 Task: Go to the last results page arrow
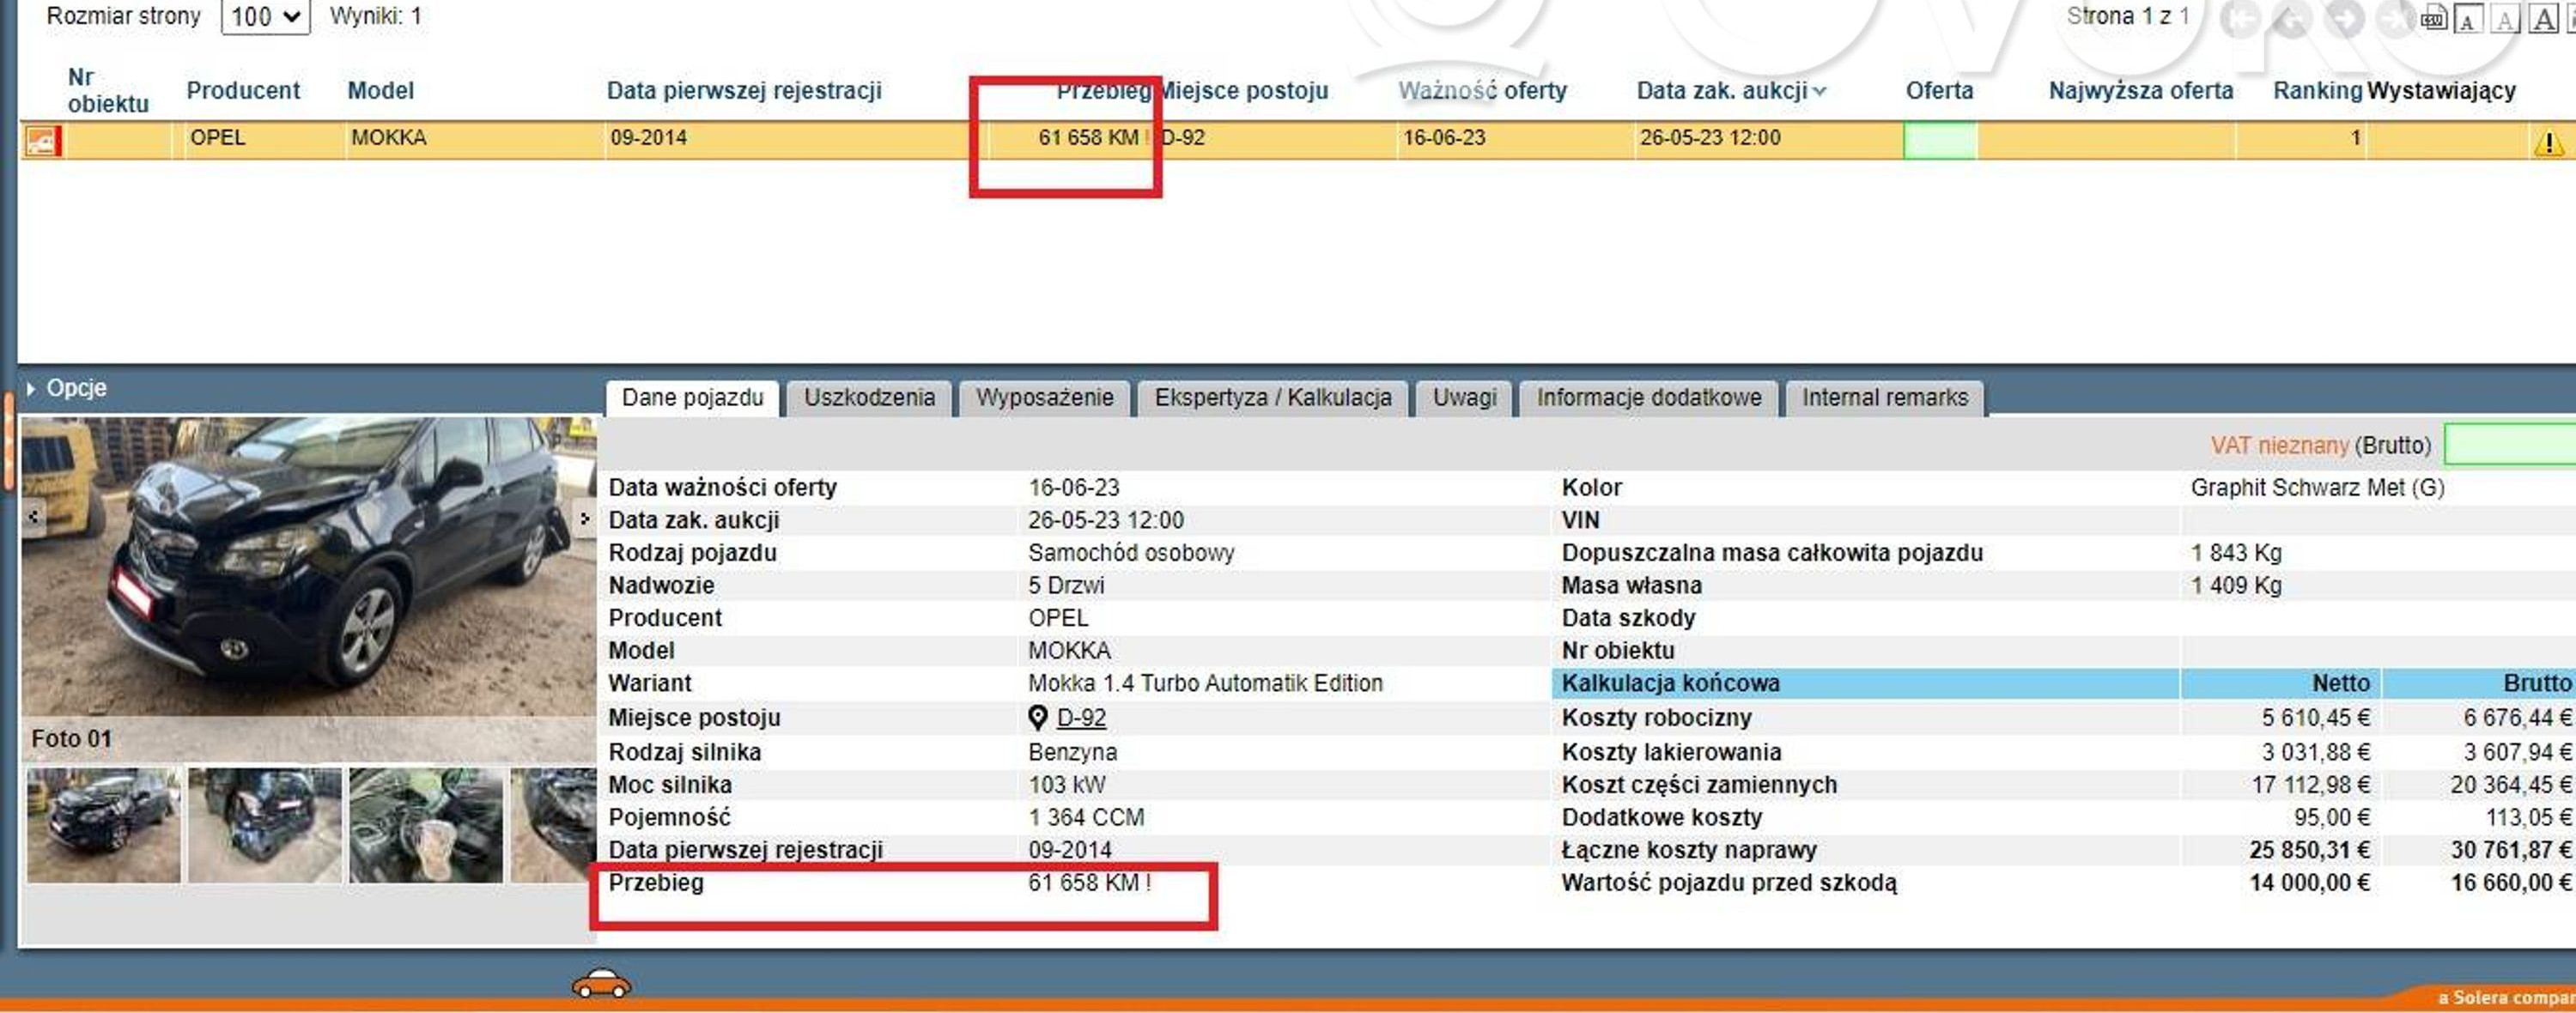2395,18
